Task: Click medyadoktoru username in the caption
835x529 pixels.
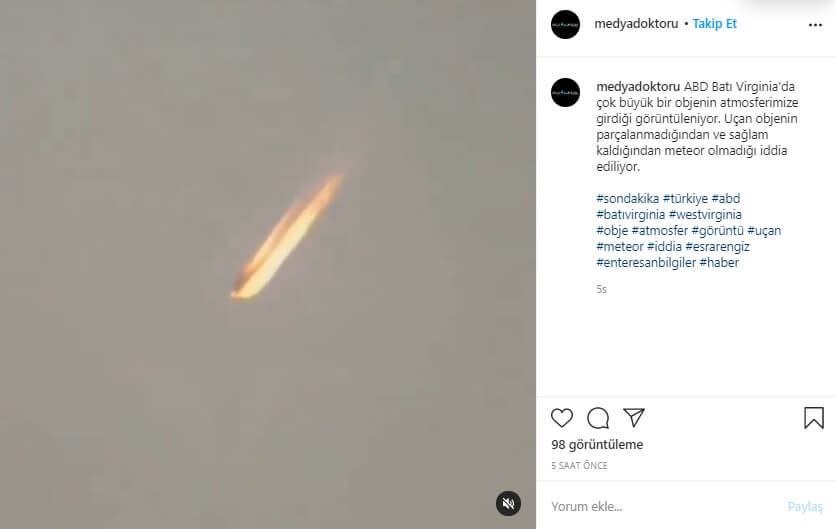Action: 637,87
